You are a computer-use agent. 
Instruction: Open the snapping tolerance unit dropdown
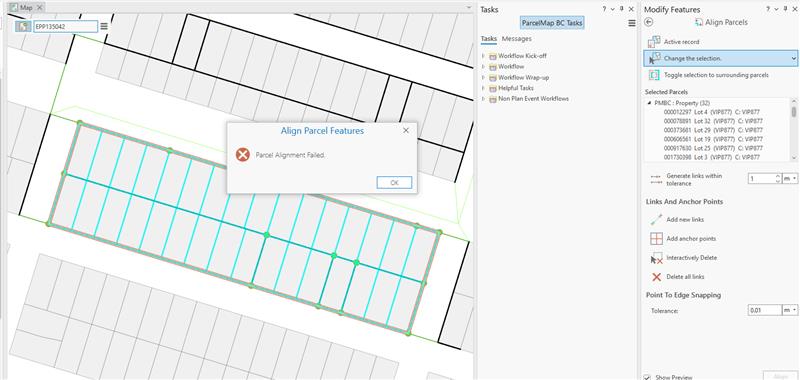pyautogui.click(x=791, y=310)
